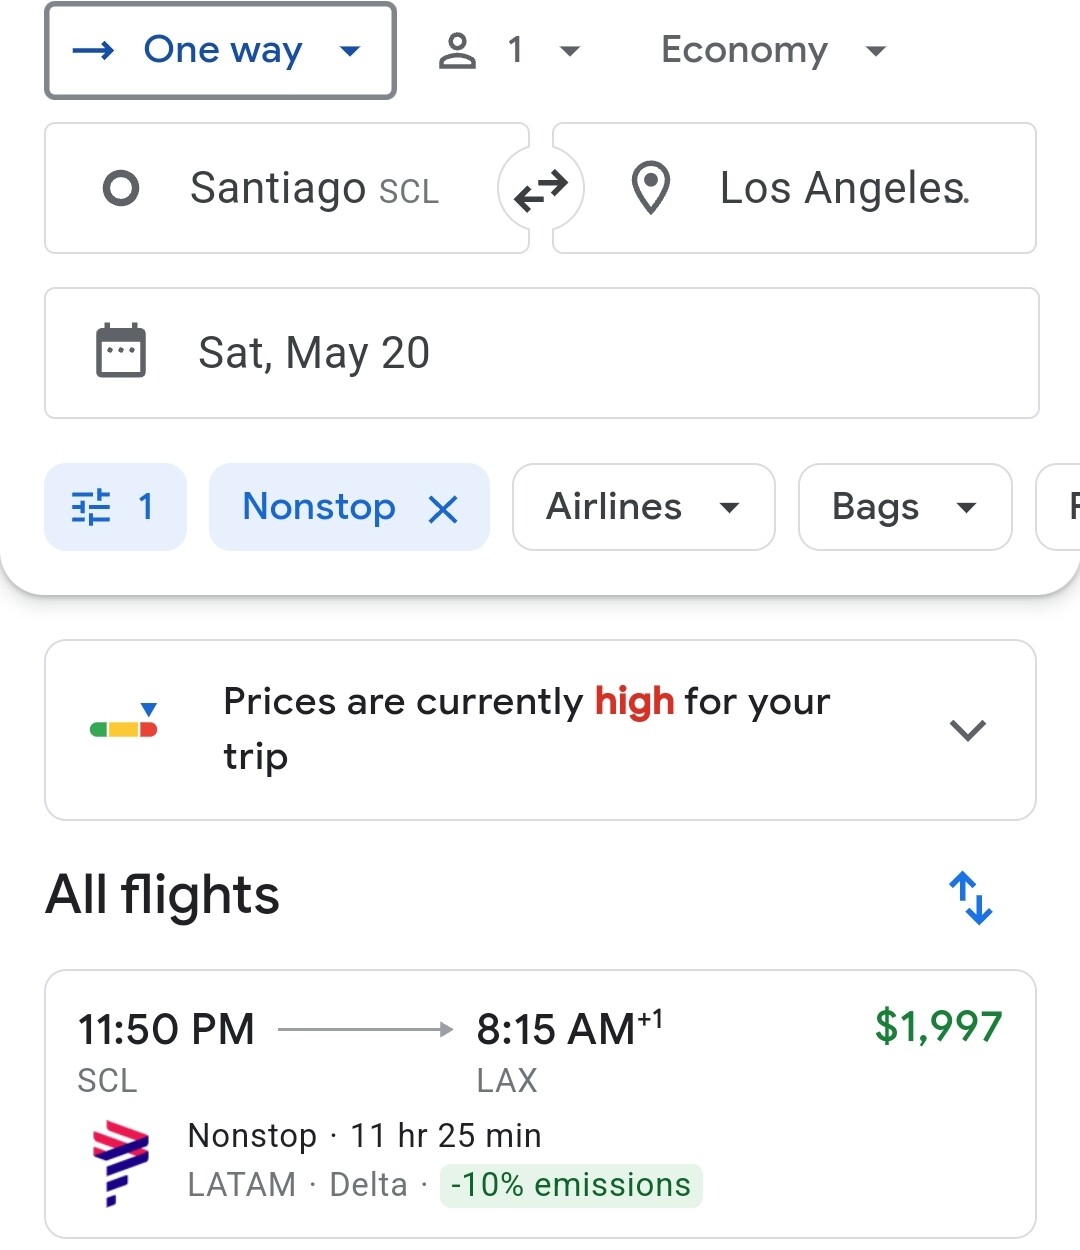Open the Economy cabin class dropdown
1080x1250 pixels.
[x=773, y=50]
